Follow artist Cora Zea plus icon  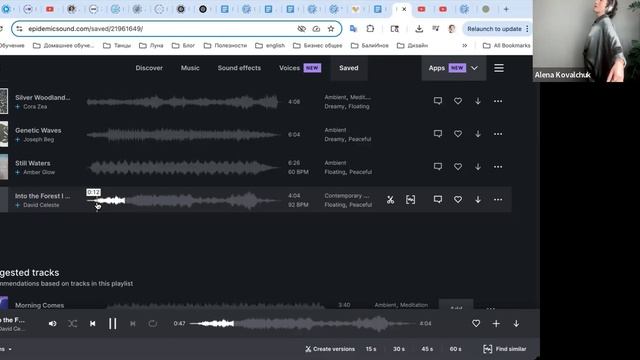point(18,107)
